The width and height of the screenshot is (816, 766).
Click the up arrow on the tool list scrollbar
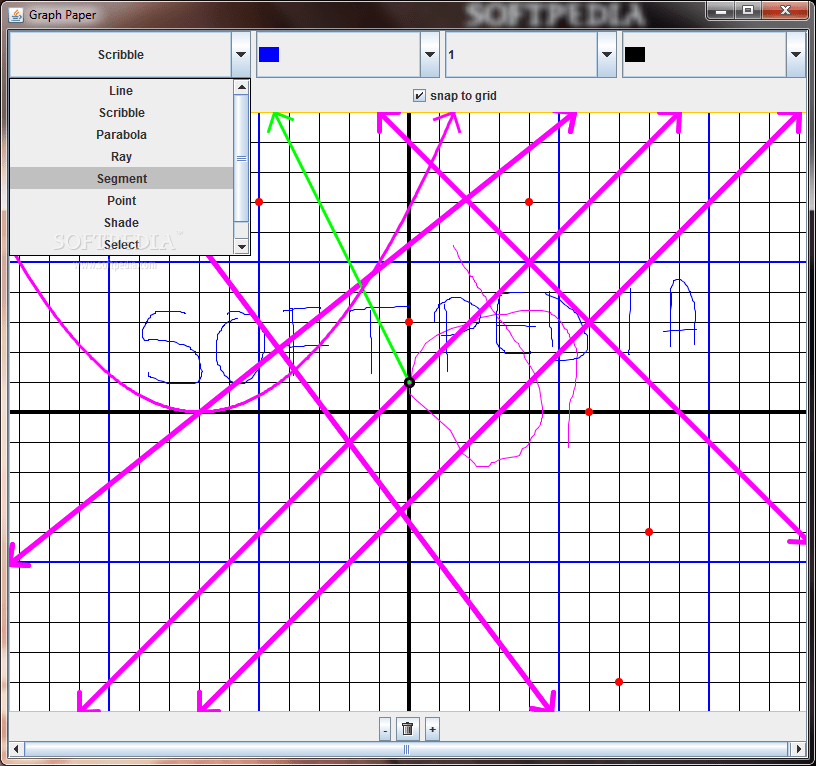pos(241,87)
